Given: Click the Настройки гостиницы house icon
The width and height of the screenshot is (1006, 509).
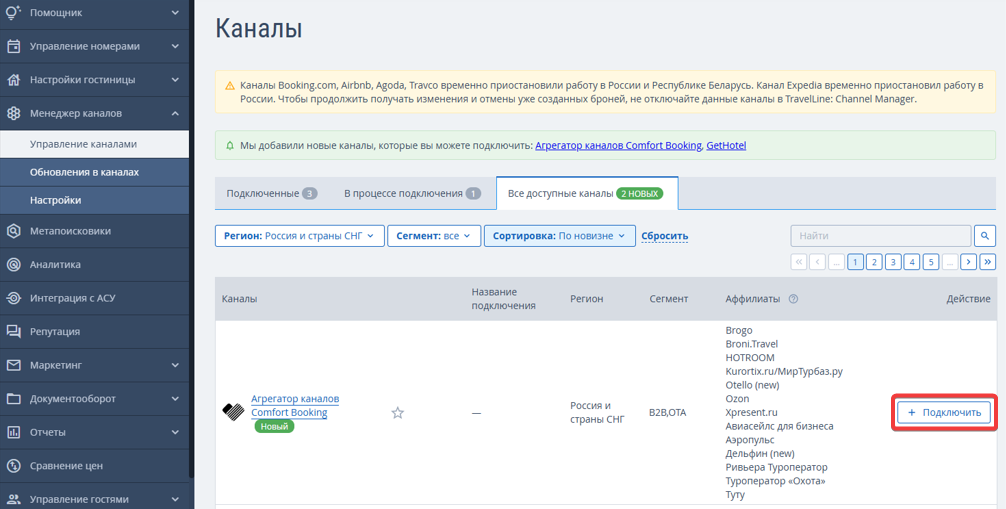Looking at the screenshot, I should coord(13,80).
